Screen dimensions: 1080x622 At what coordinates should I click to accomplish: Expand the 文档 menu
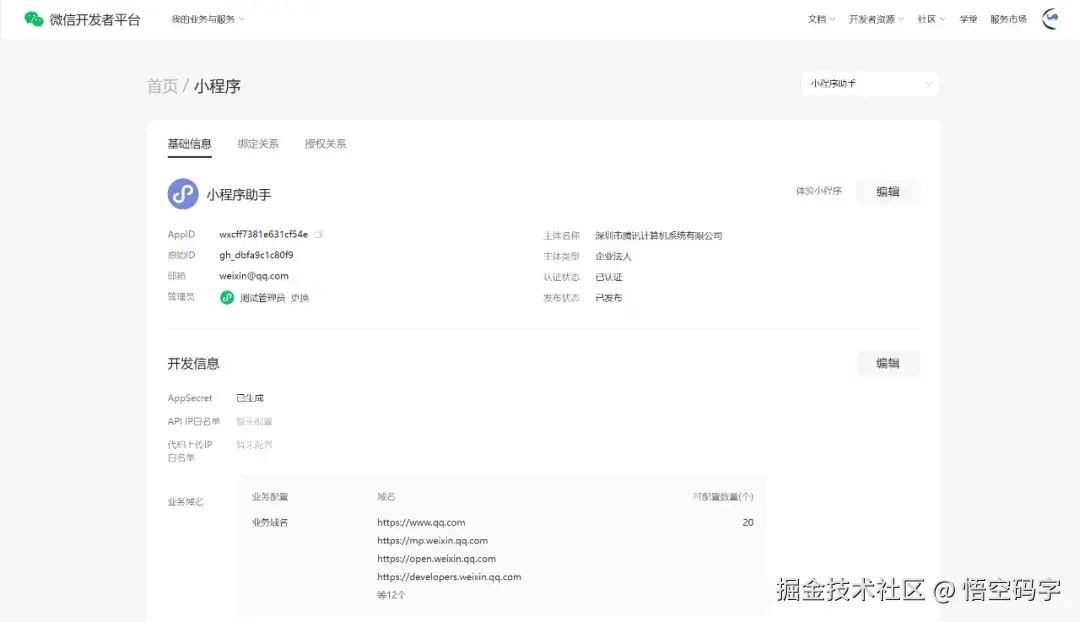pyautogui.click(x=821, y=19)
